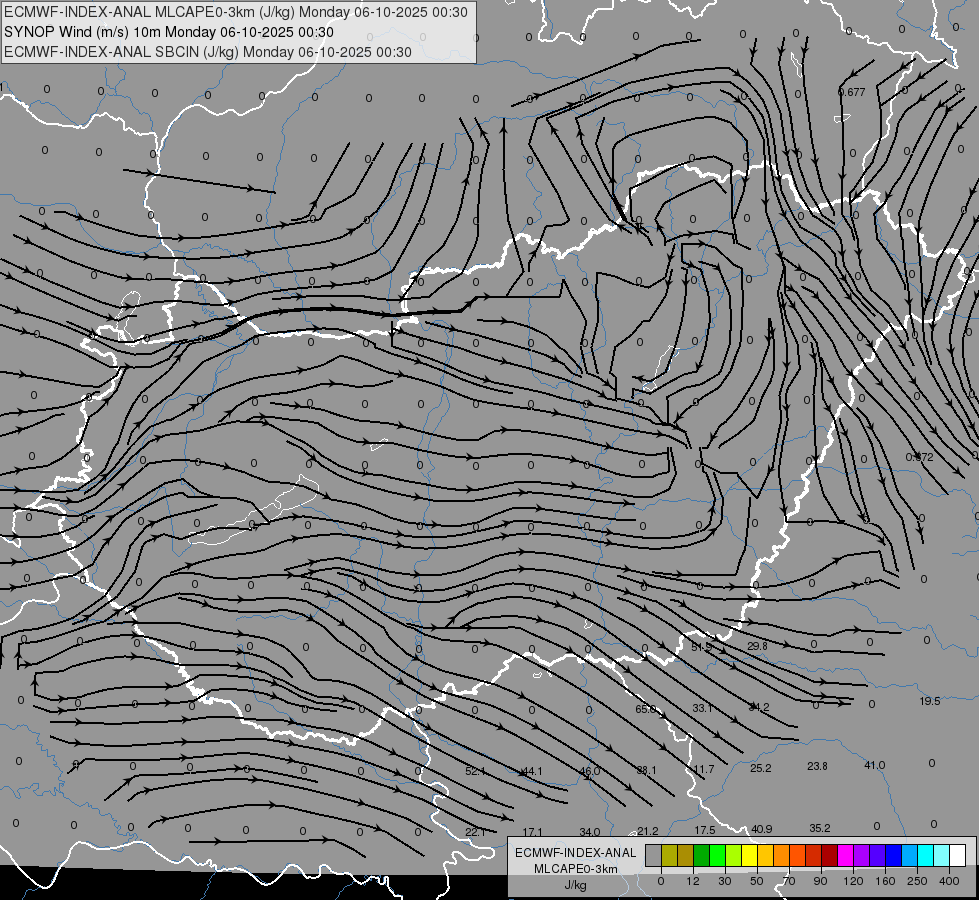Click the gray legend swatch below zero
This screenshot has height=900, width=979.
pos(654,855)
